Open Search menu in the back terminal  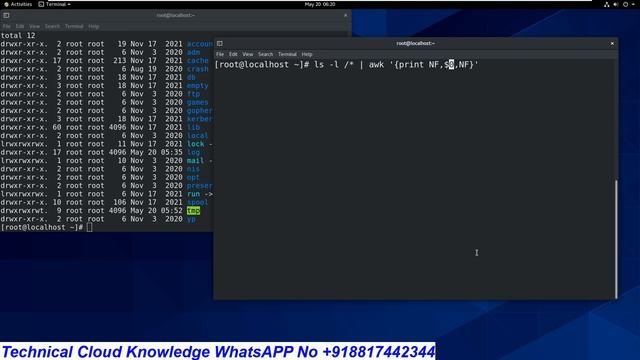(x=52, y=27)
